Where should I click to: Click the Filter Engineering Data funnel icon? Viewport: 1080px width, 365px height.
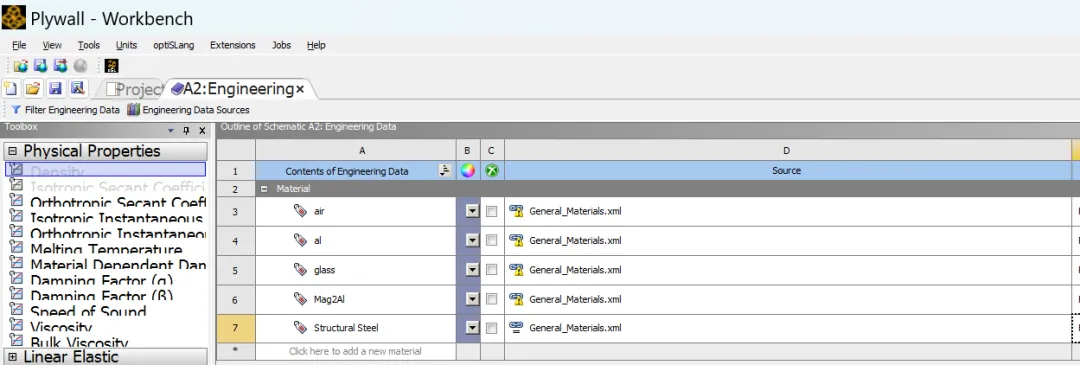(x=16, y=110)
